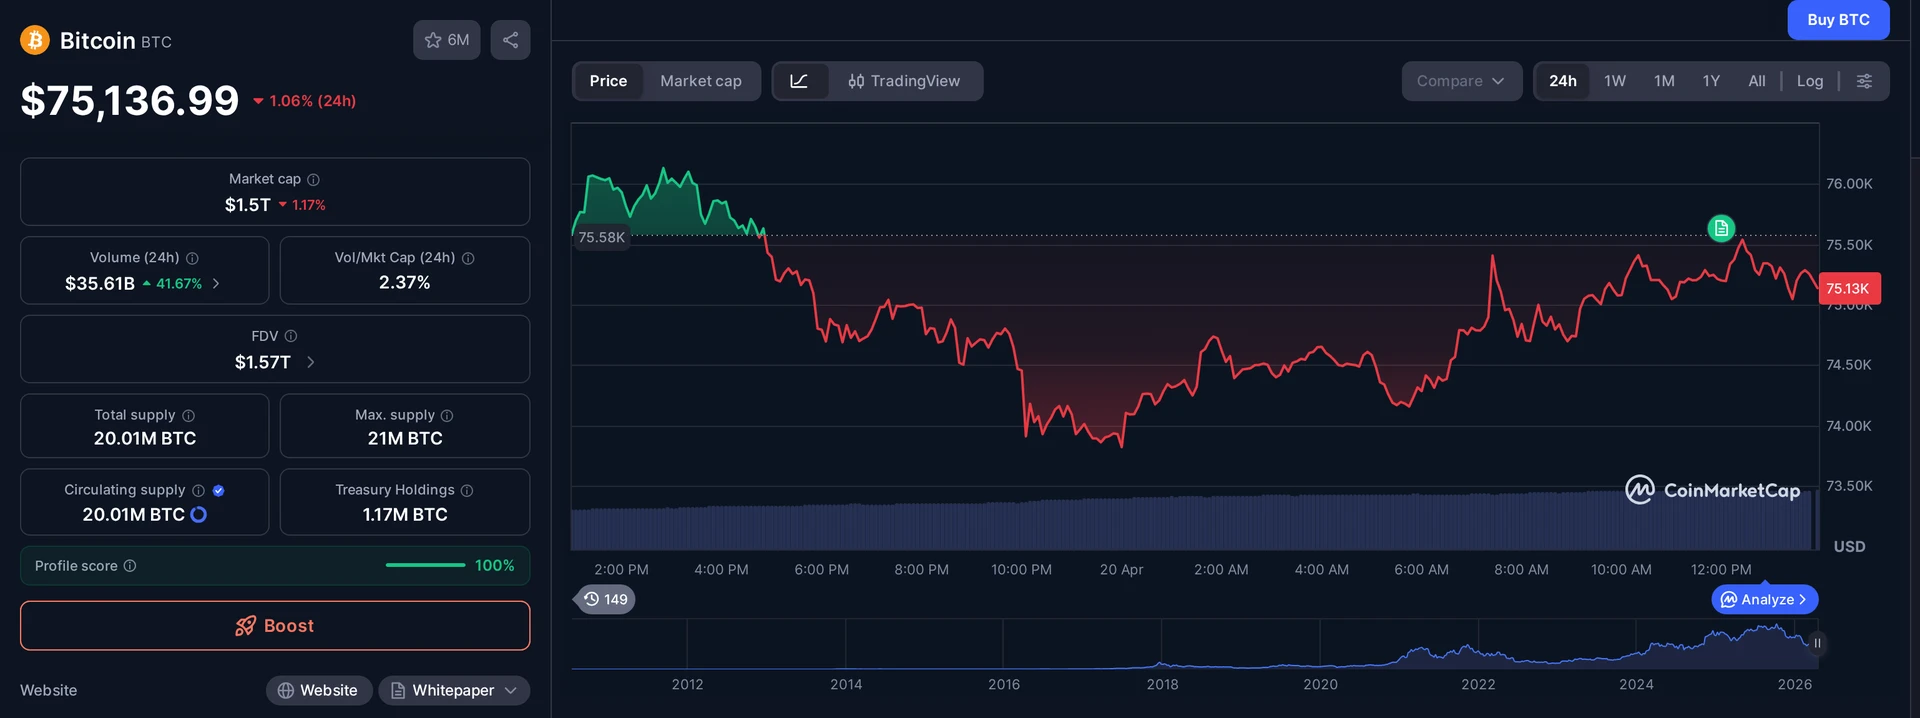
Task: Click the 2.37% Vol/Mkt Cap value
Action: (405, 283)
